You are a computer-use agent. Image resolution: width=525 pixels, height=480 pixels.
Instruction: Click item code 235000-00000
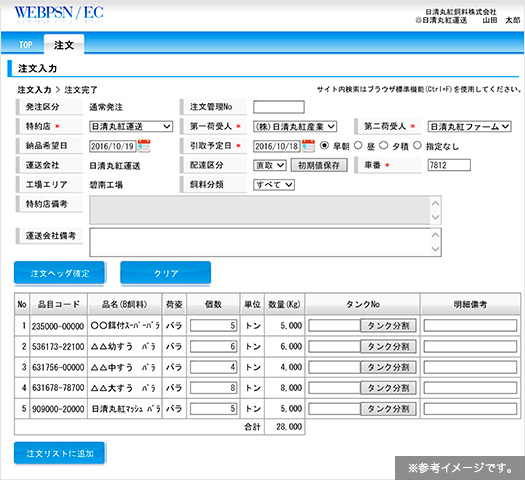(58, 326)
